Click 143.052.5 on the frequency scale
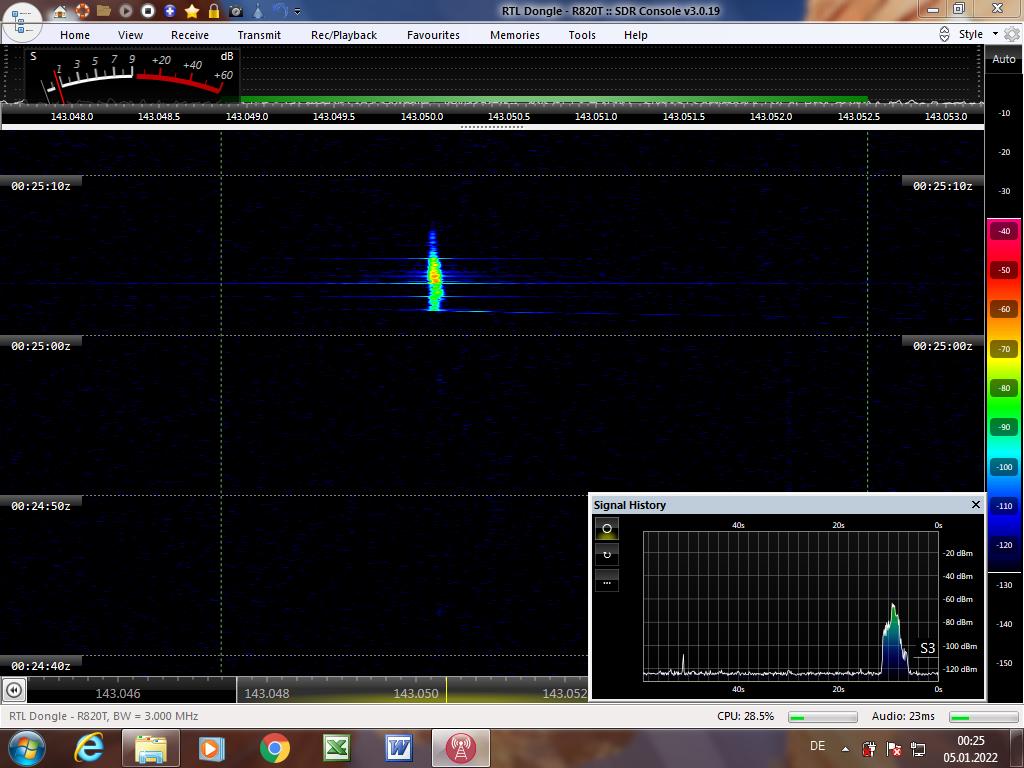This screenshot has height=768, width=1024. coord(859,116)
